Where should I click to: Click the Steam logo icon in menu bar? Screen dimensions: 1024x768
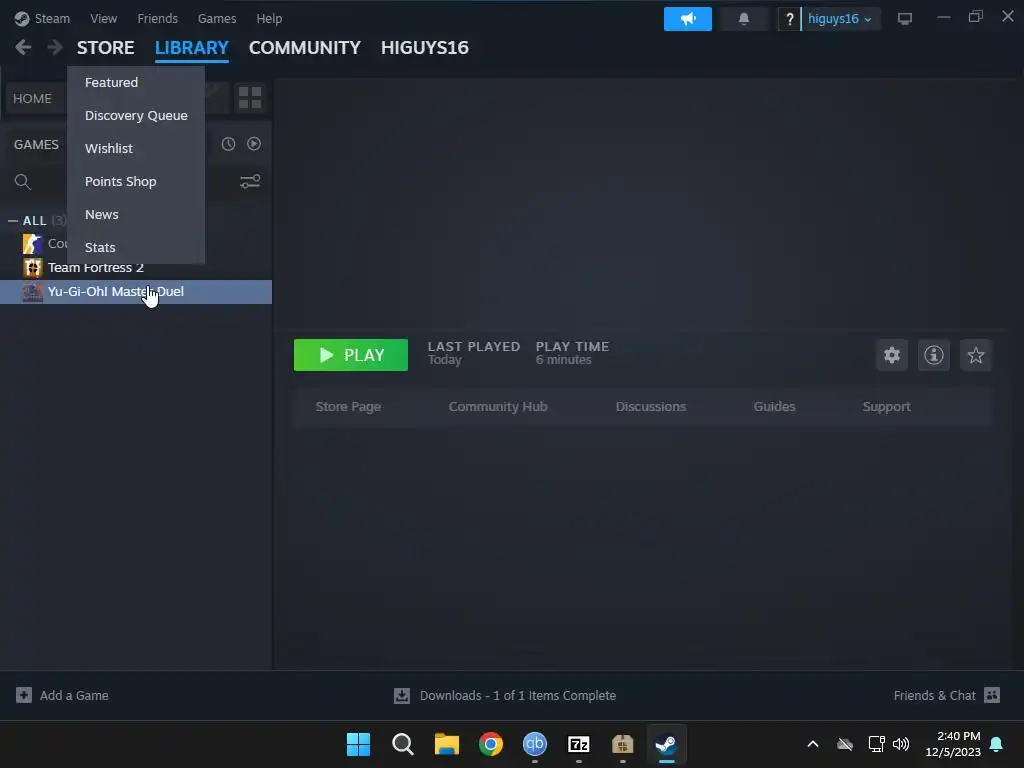pyautogui.click(x=22, y=18)
